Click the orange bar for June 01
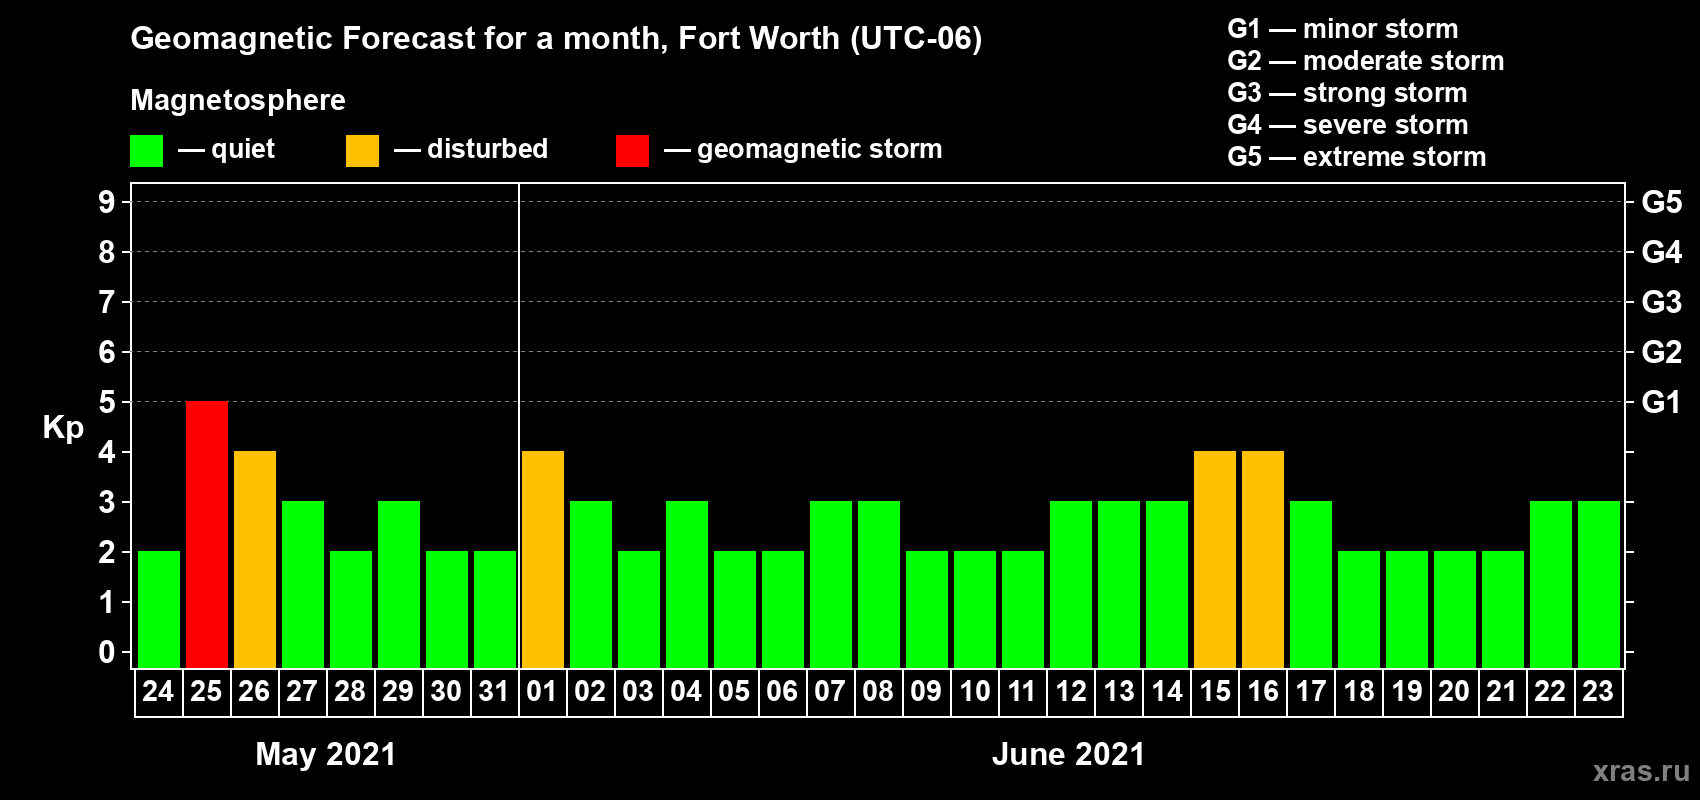This screenshot has width=1700, height=800. click(x=543, y=559)
